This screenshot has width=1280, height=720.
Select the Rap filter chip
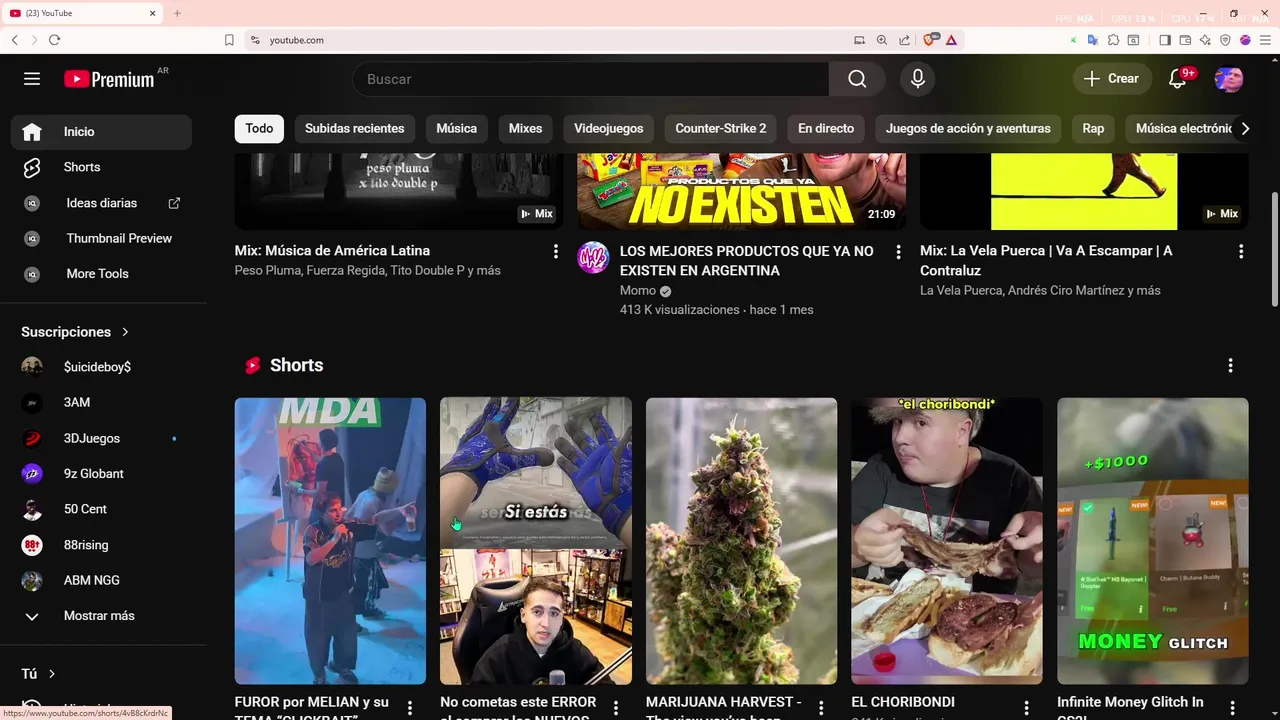click(1093, 129)
